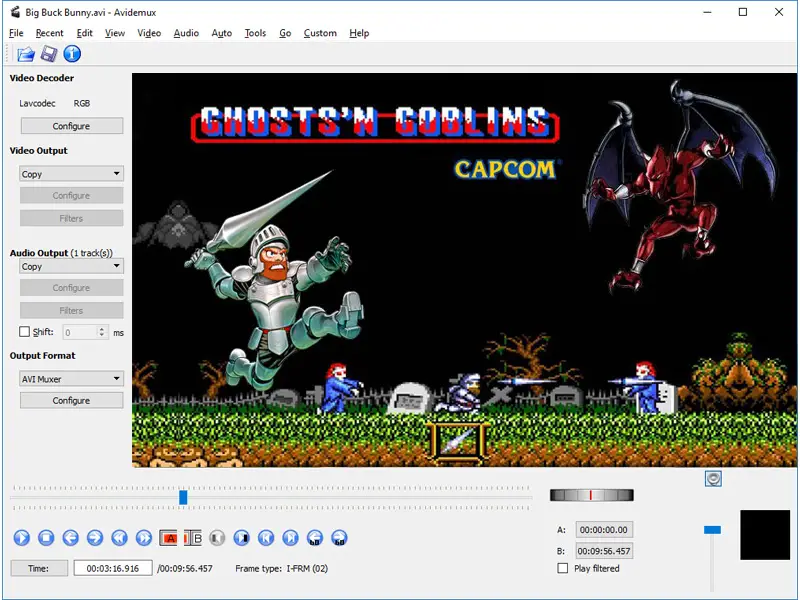Go to next frame arrow

tap(95, 538)
